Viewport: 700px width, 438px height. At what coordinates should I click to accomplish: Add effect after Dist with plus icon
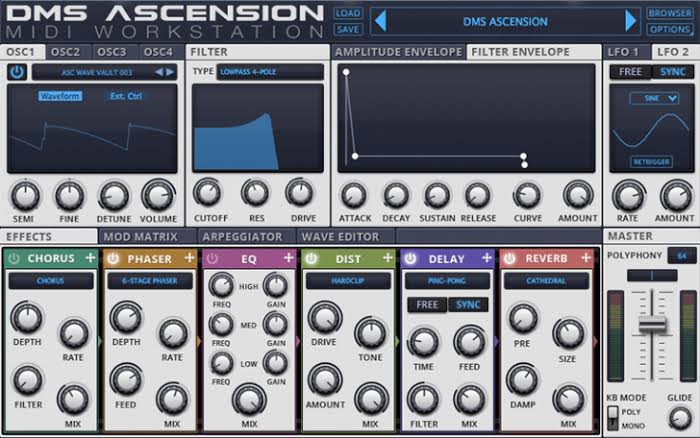(x=388, y=258)
